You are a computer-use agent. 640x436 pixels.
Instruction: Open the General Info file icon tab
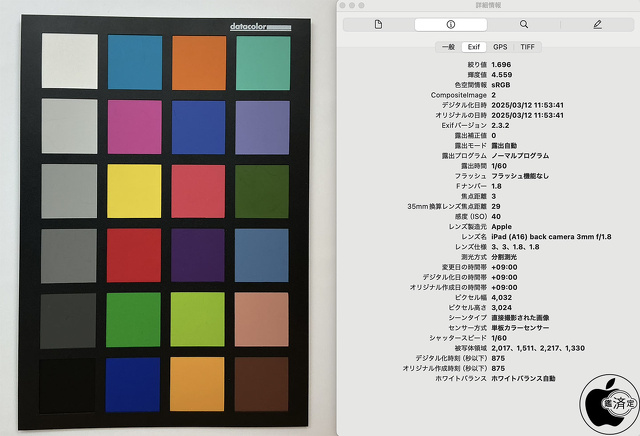[378, 23]
